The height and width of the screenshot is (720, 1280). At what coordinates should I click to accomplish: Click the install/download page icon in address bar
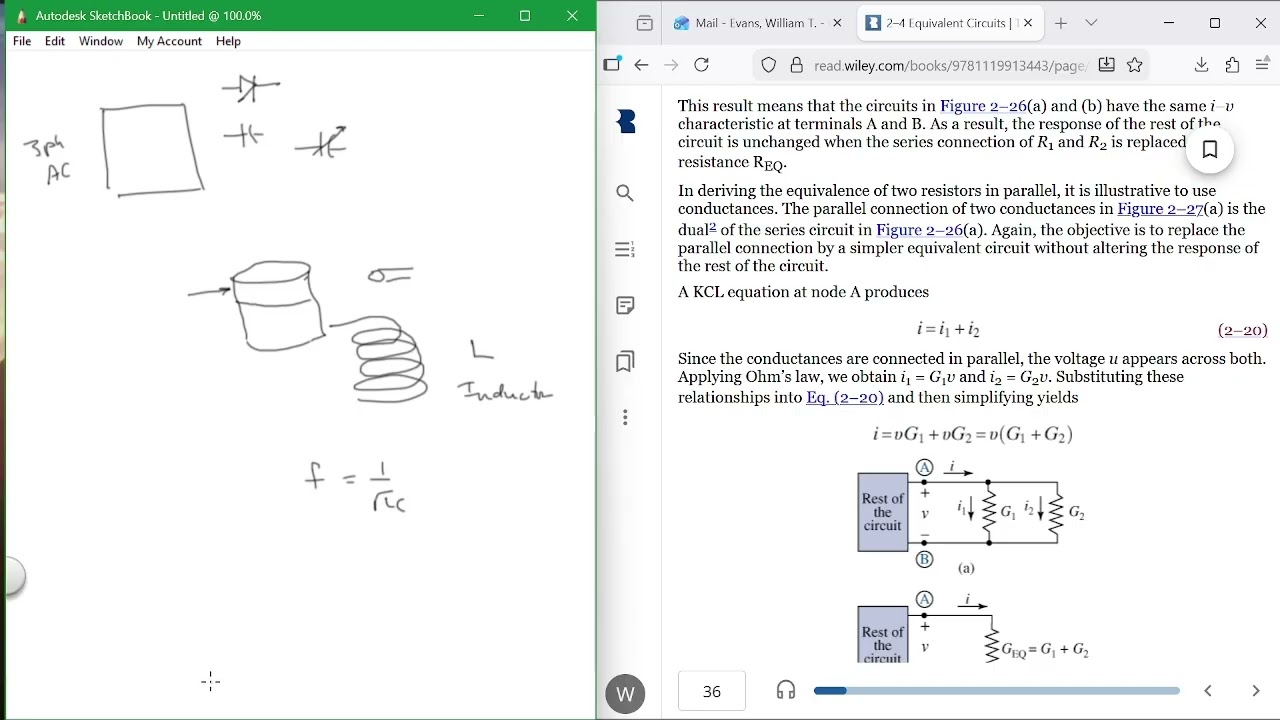click(1106, 65)
